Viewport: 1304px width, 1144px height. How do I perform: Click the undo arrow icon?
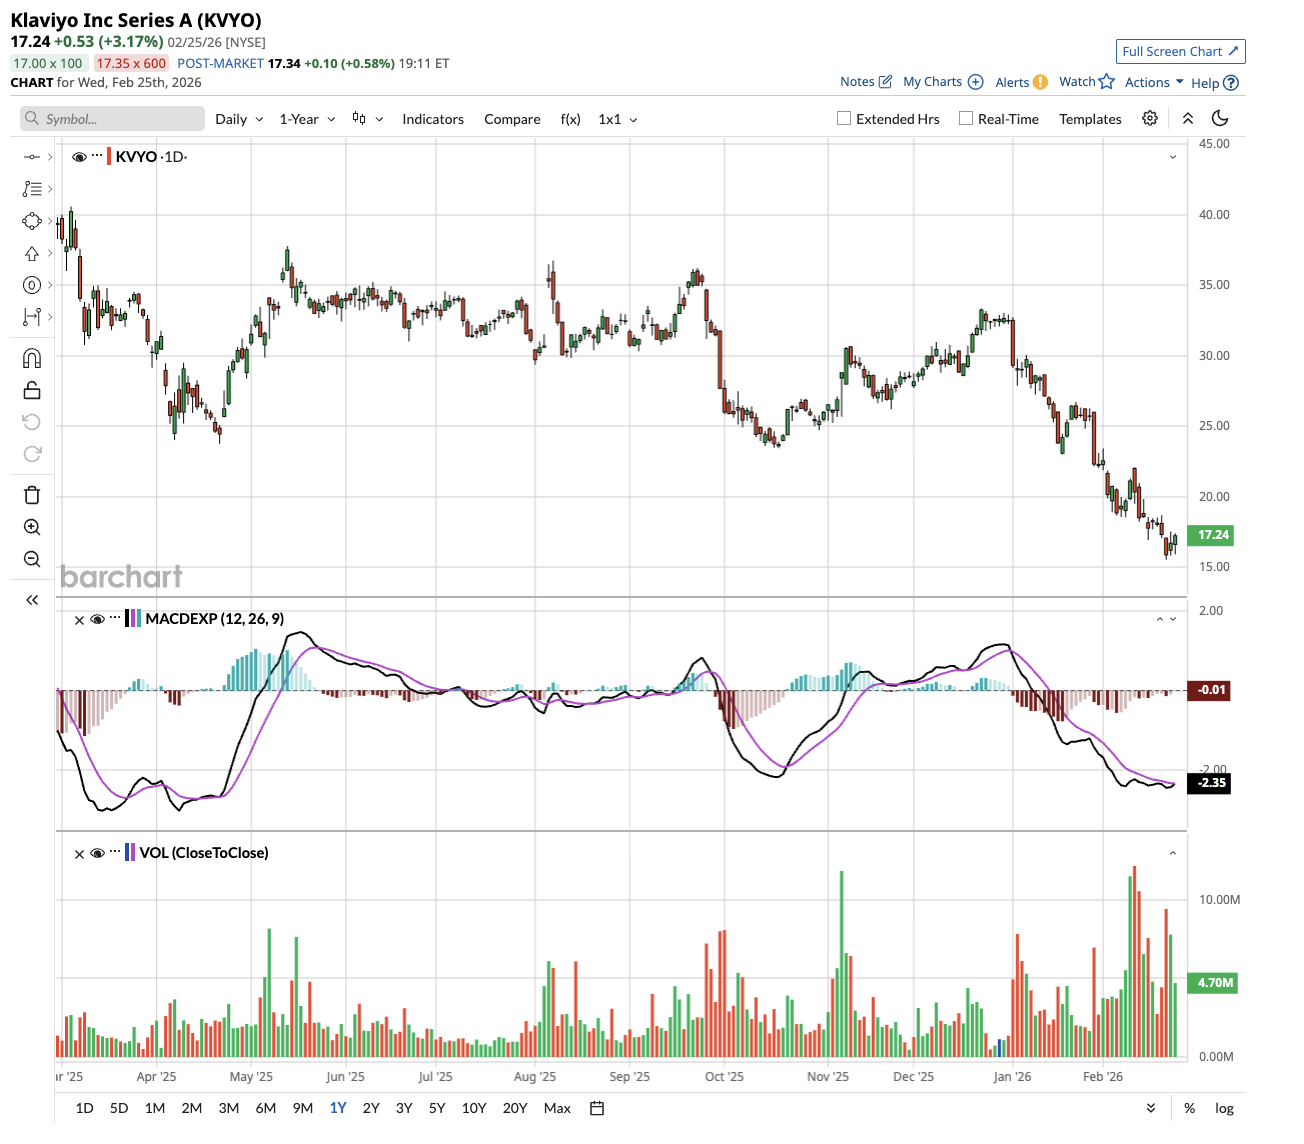[x=32, y=422]
